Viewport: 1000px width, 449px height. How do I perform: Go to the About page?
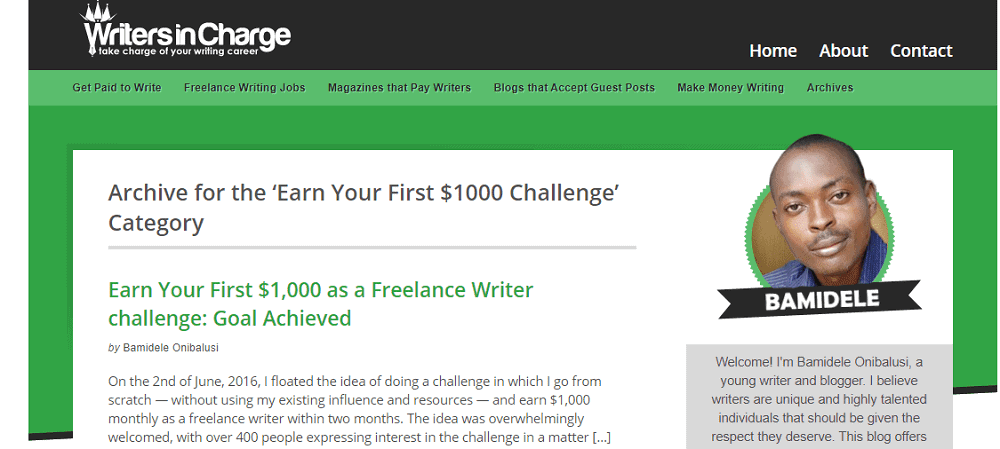(x=843, y=51)
